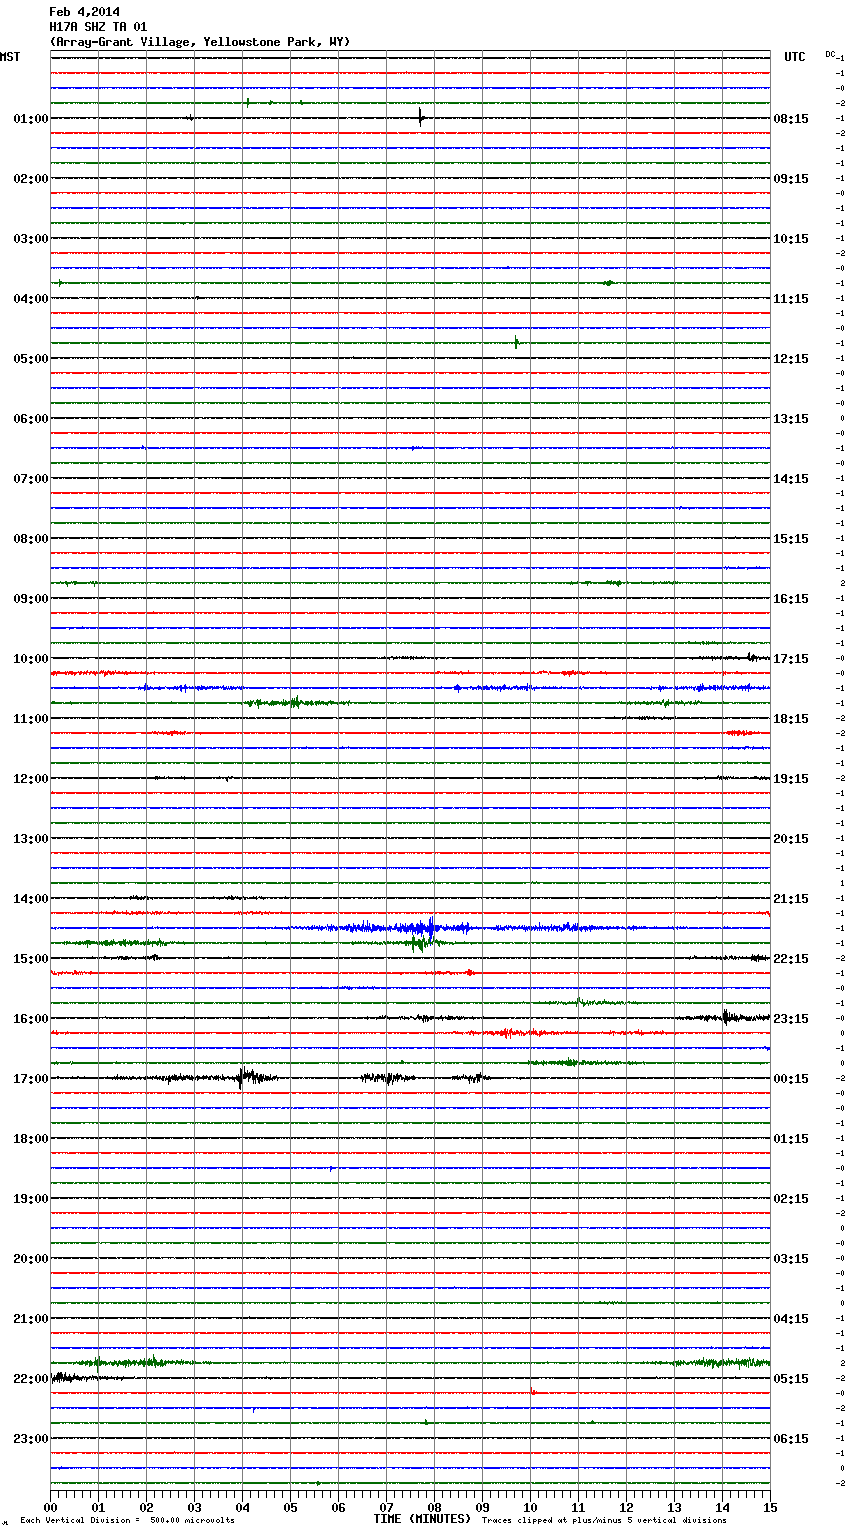
Task: Click the '03' minute axis label
Action: (194, 1507)
